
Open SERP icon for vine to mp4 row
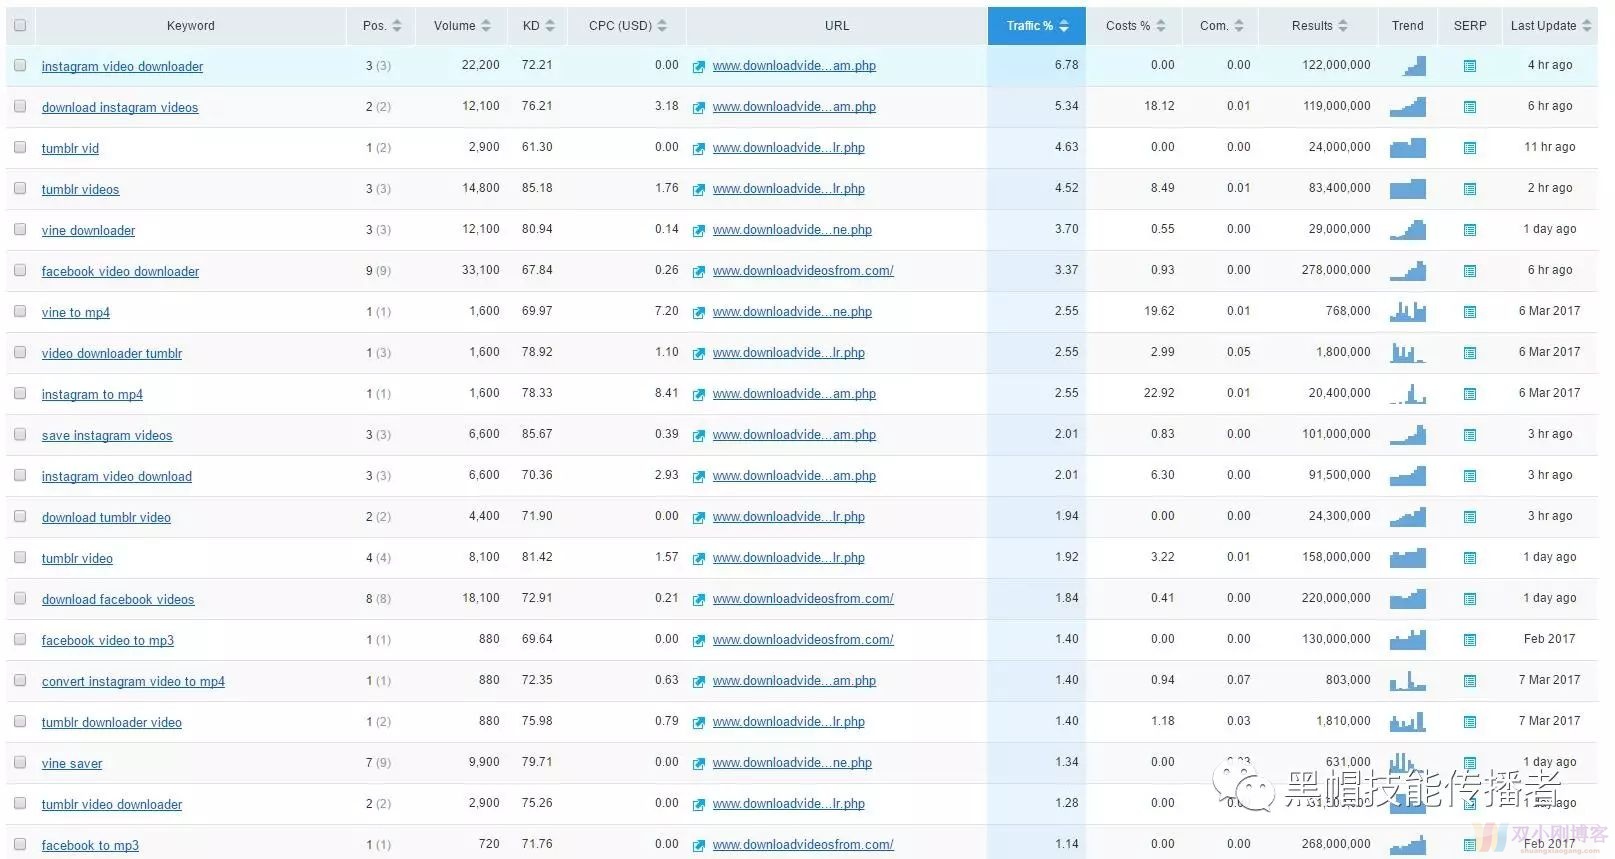click(1469, 312)
